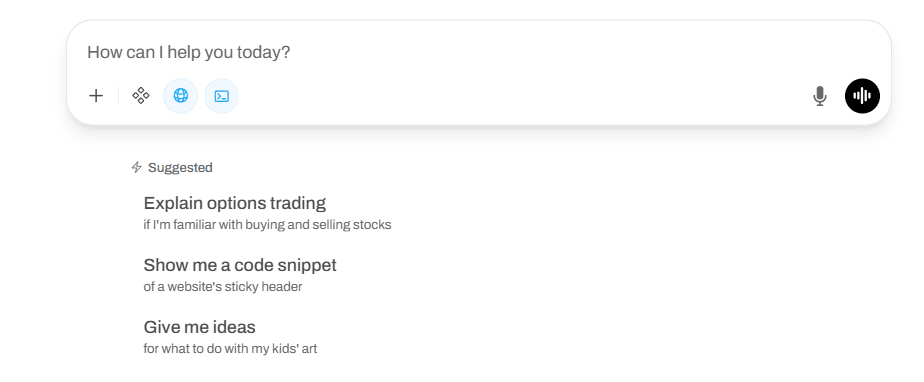Screen dimensions: 924x382
Task: Click the lightning bolt icon beside Suggested
Action: pos(137,167)
